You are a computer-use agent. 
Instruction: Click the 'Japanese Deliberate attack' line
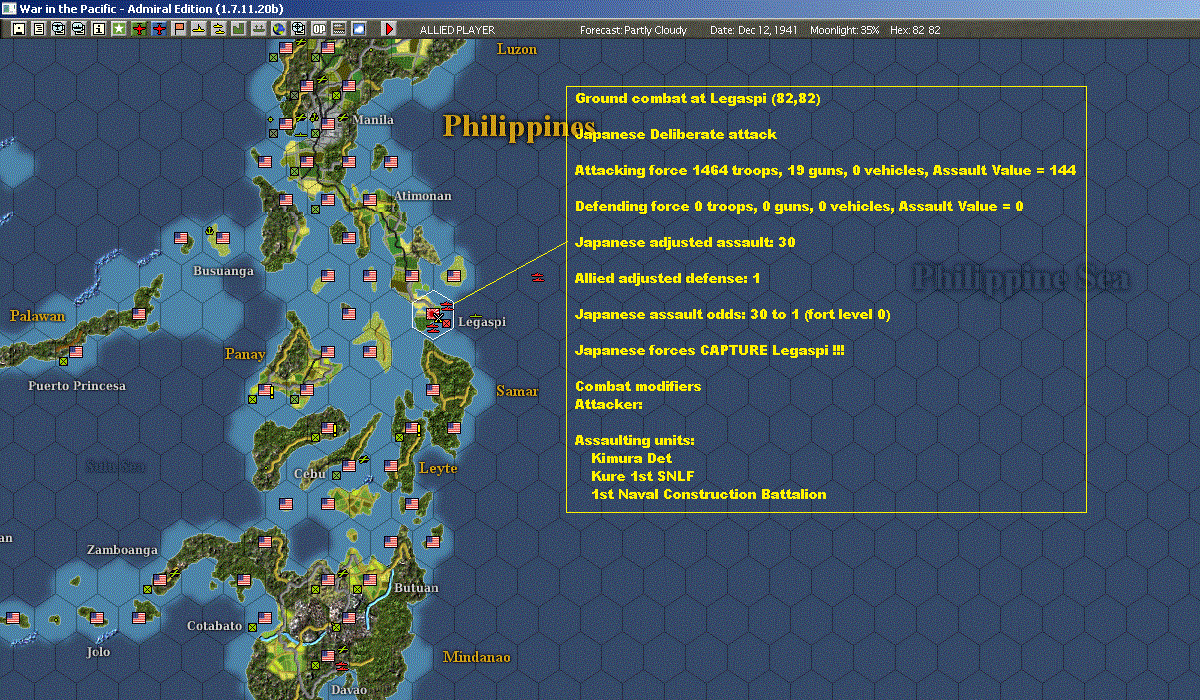click(676, 134)
